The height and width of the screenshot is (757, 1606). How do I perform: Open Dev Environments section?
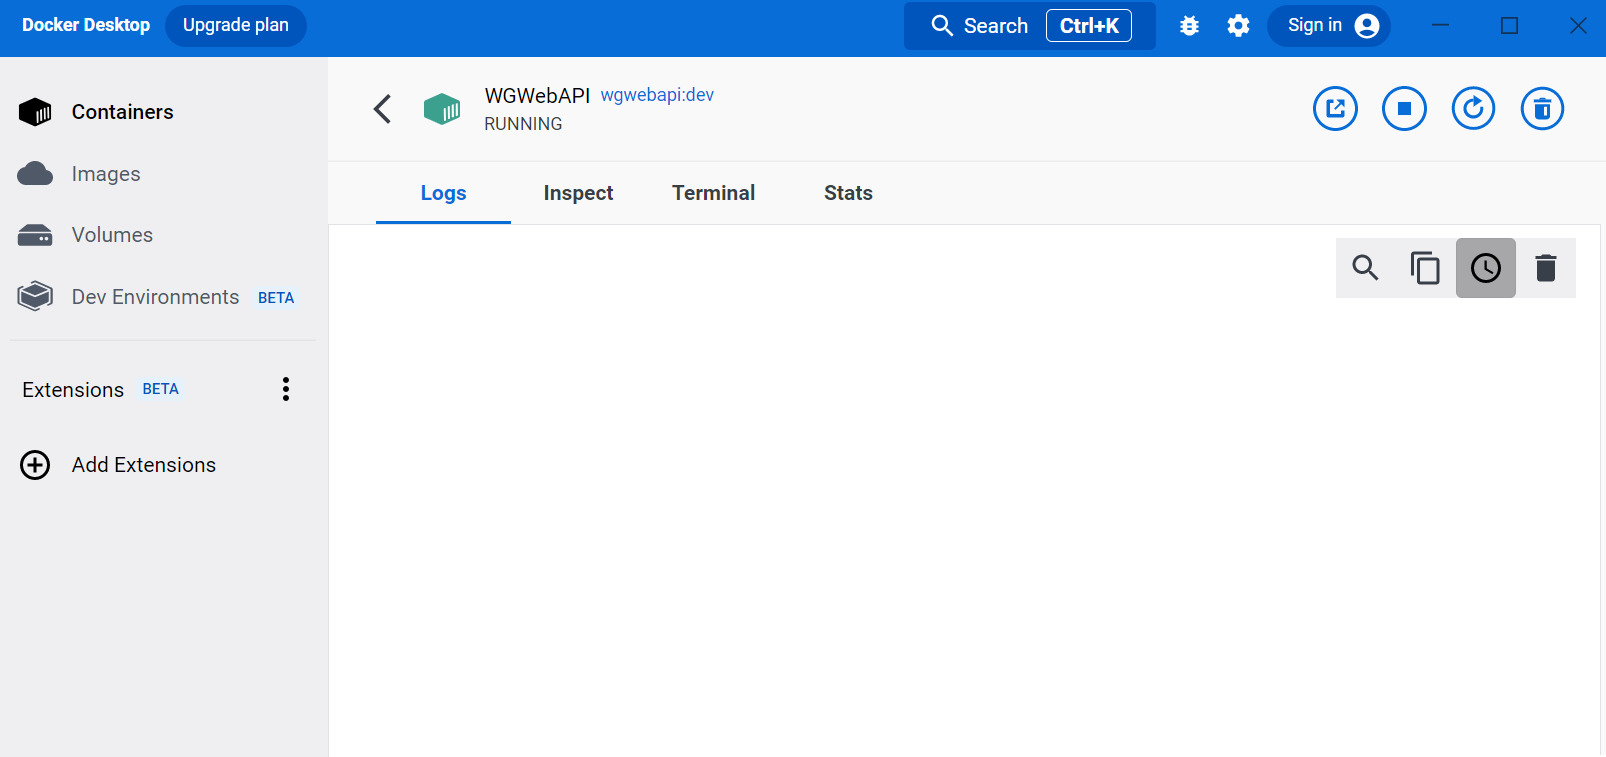[x=155, y=297]
